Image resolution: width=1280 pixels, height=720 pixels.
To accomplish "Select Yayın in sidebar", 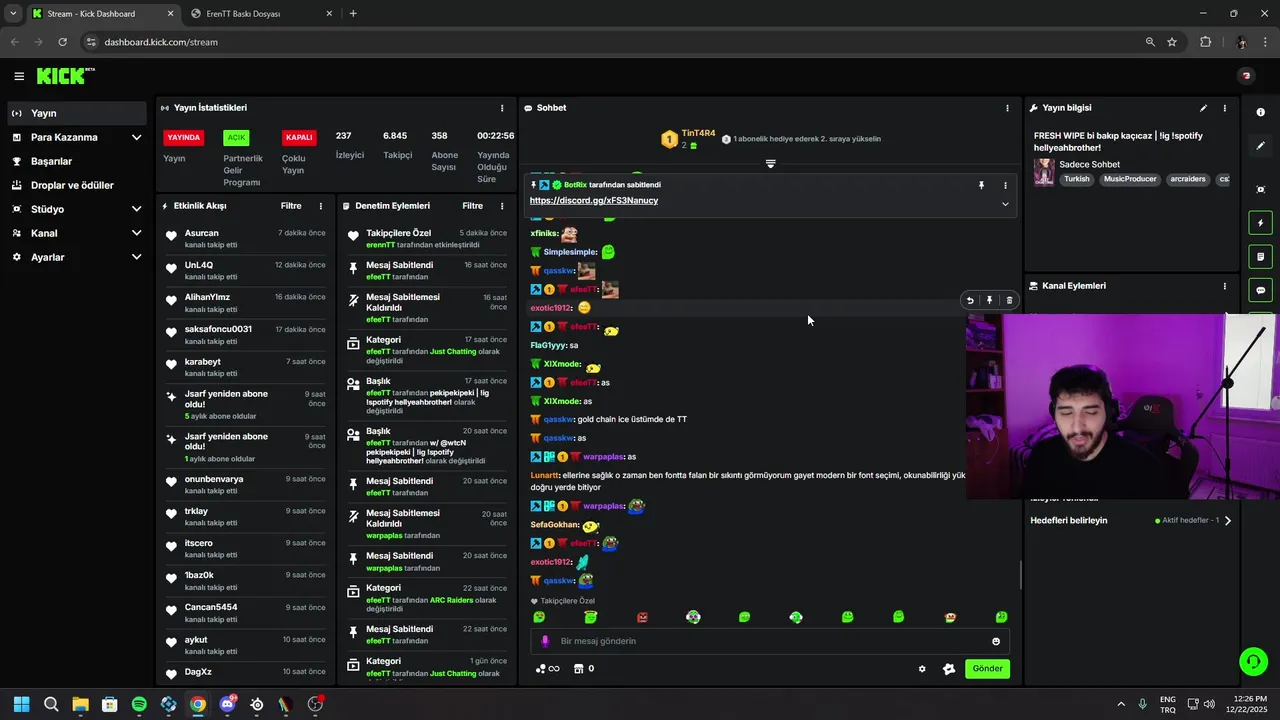I will tap(76, 113).
